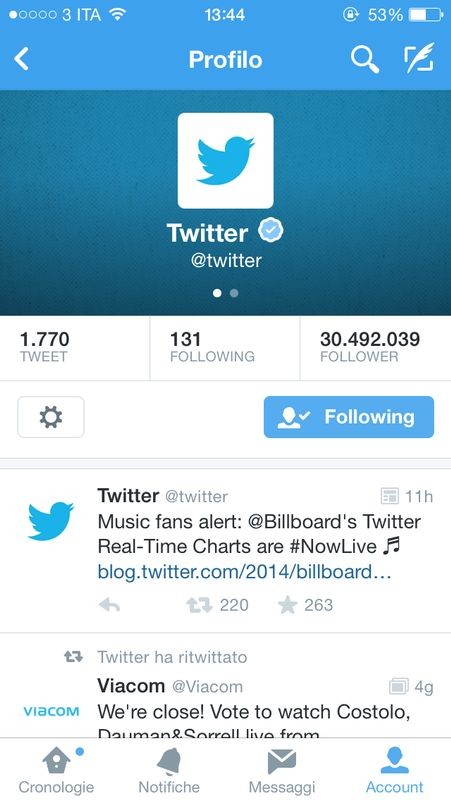Favorite the Billboard tweet with star
The width and height of the screenshot is (451, 800).
[287, 605]
